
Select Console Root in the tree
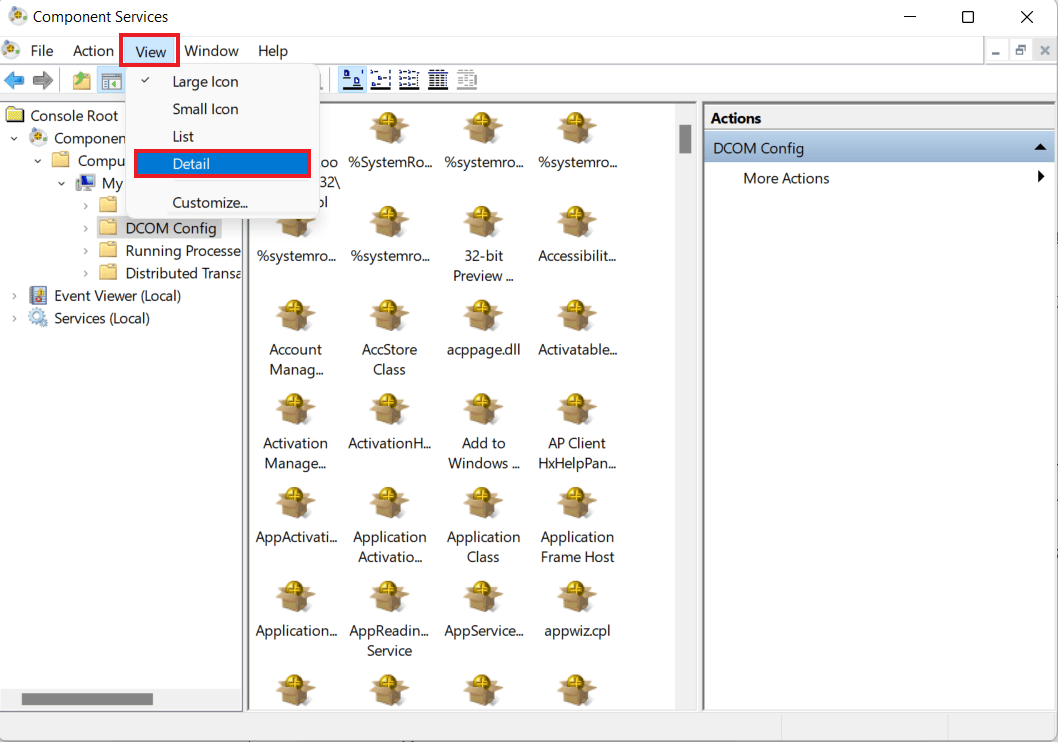74,116
